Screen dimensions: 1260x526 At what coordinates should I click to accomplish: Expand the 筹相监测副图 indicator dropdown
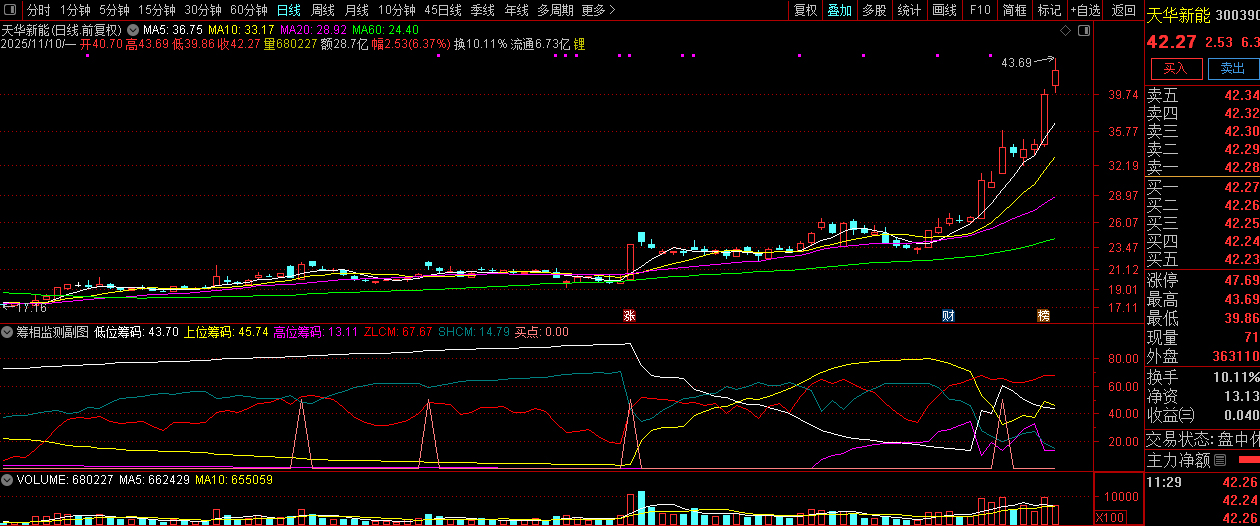coord(7,331)
